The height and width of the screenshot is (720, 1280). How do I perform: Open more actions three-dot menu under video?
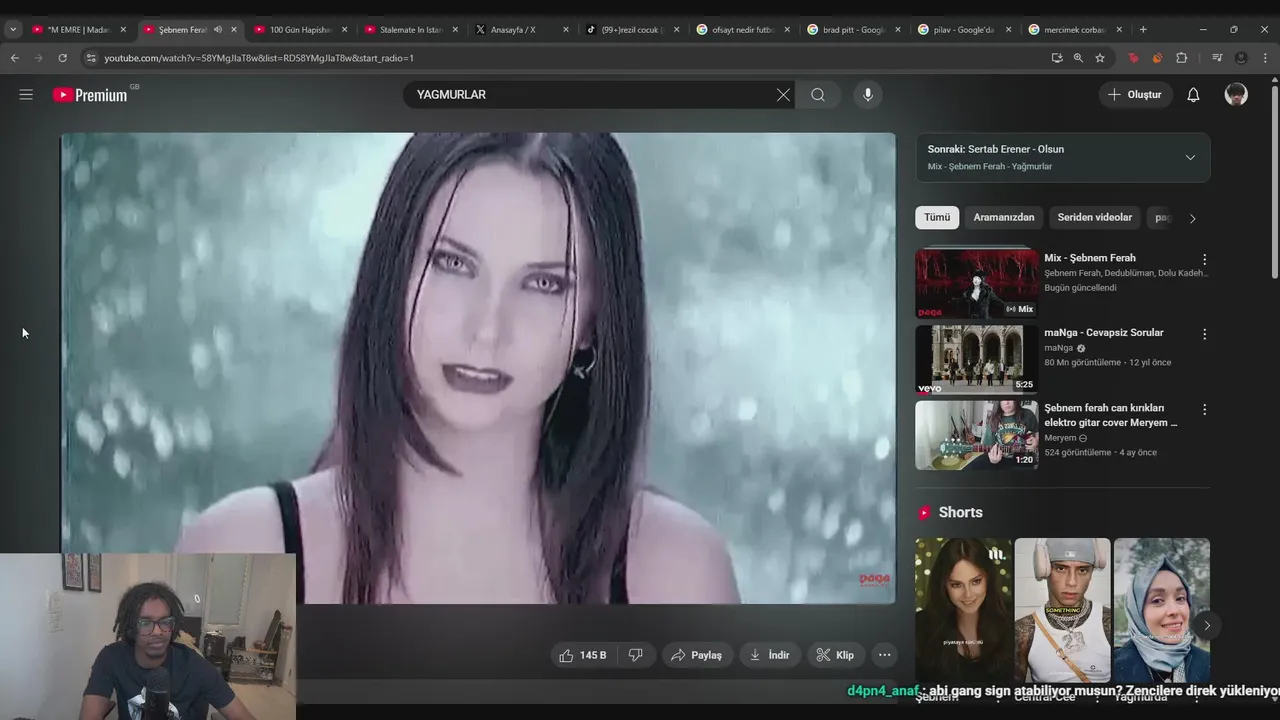tap(884, 655)
